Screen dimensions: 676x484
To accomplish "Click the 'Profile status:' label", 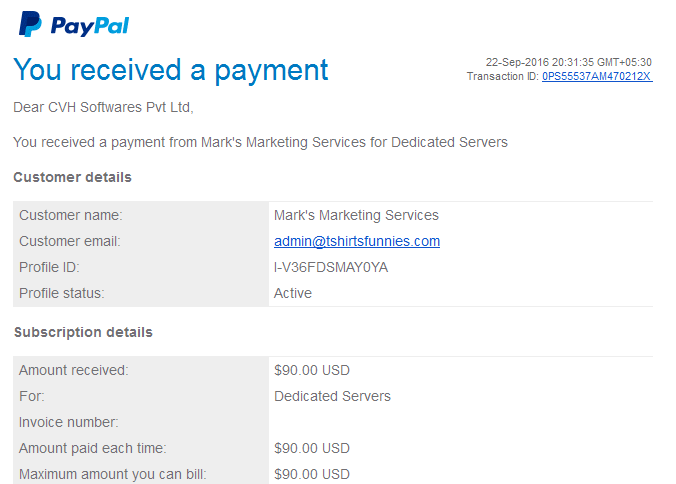I will click(62, 293).
